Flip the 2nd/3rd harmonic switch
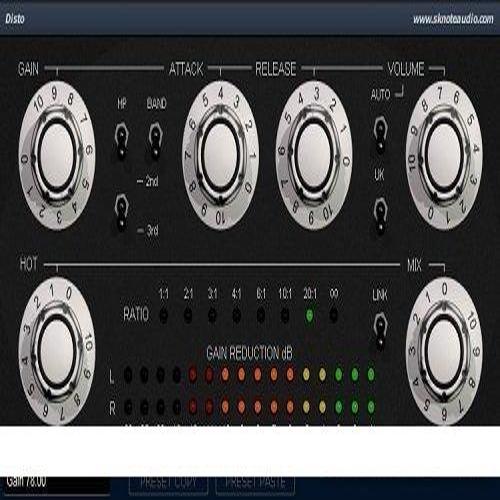 (121, 214)
